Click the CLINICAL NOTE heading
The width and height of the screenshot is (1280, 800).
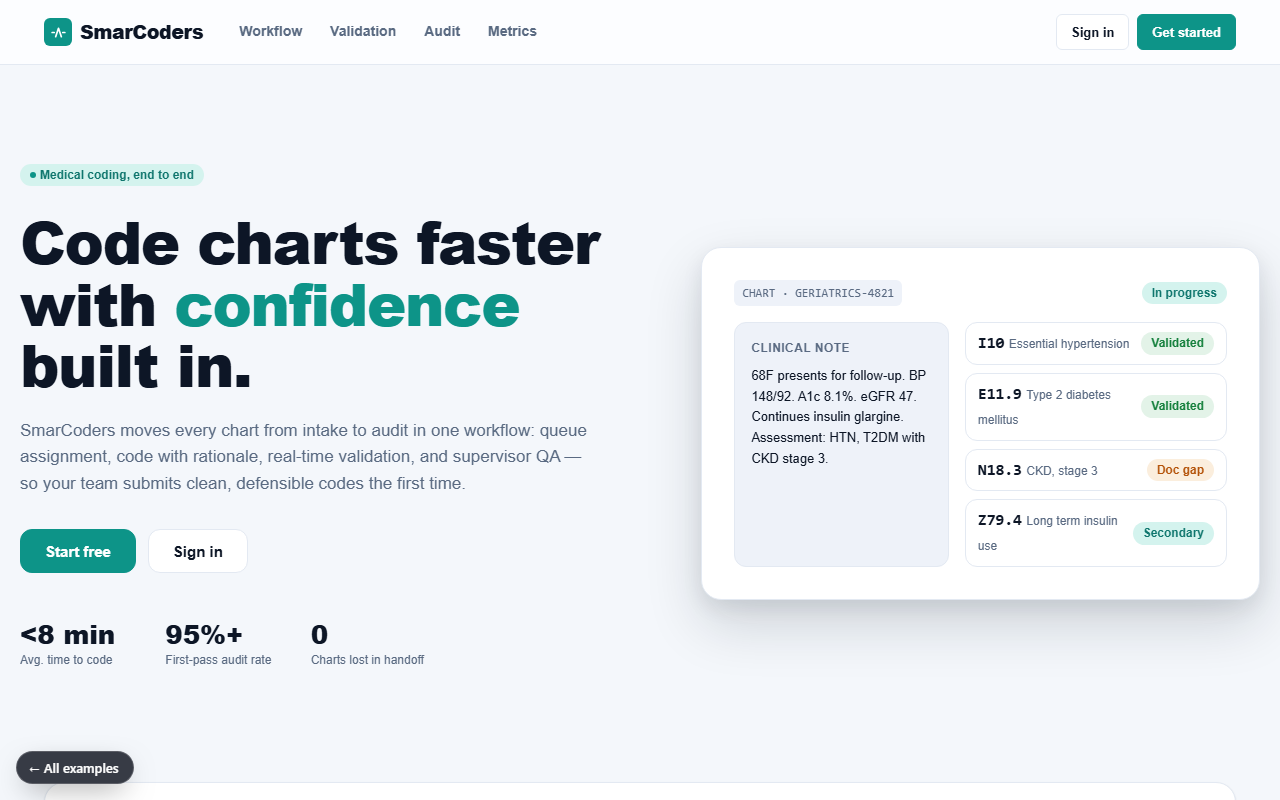(800, 348)
